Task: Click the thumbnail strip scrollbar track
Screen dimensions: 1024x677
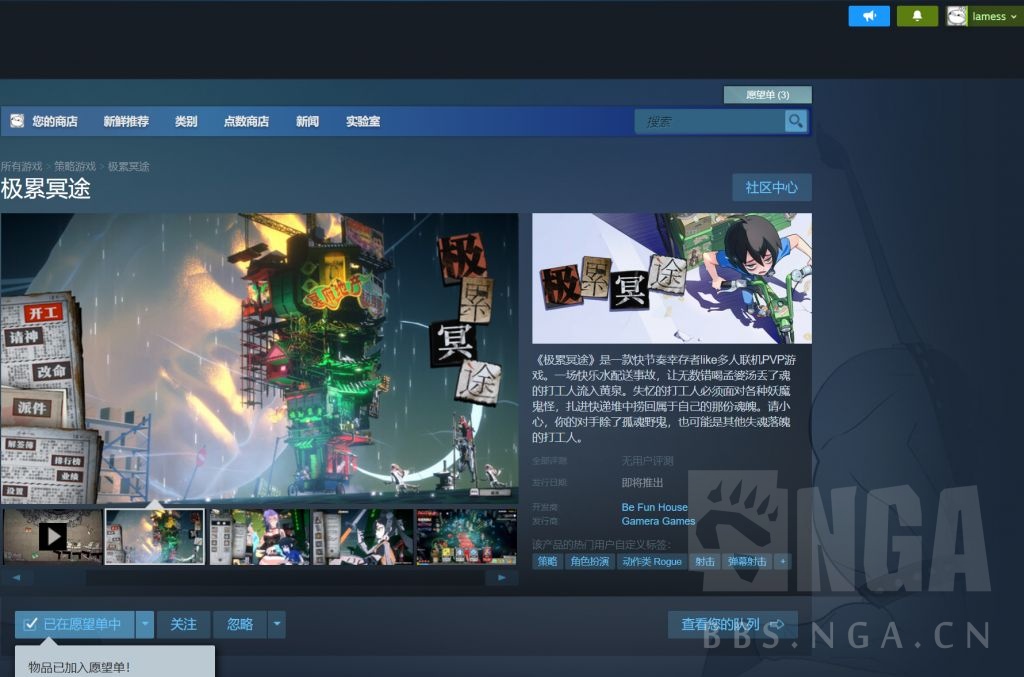Action: pyautogui.click(x=259, y=577)
